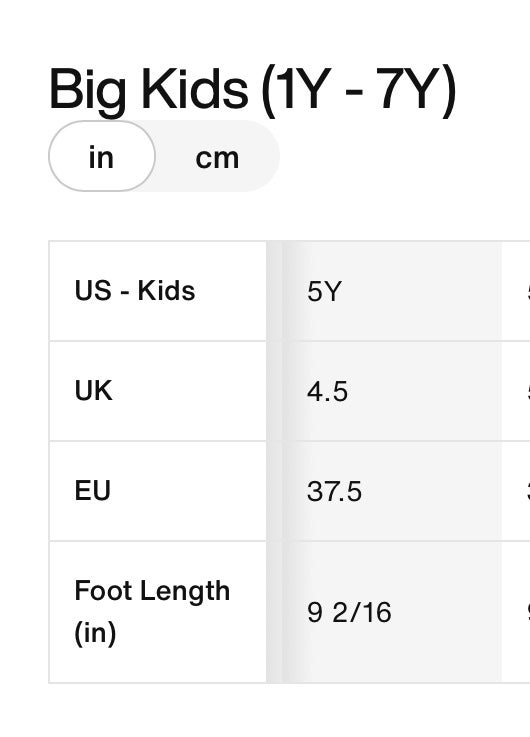The width and height of the screenshot is (530, 737).
Task: Click the partially visible next foot length cell
Action: [x=516, y=612]
